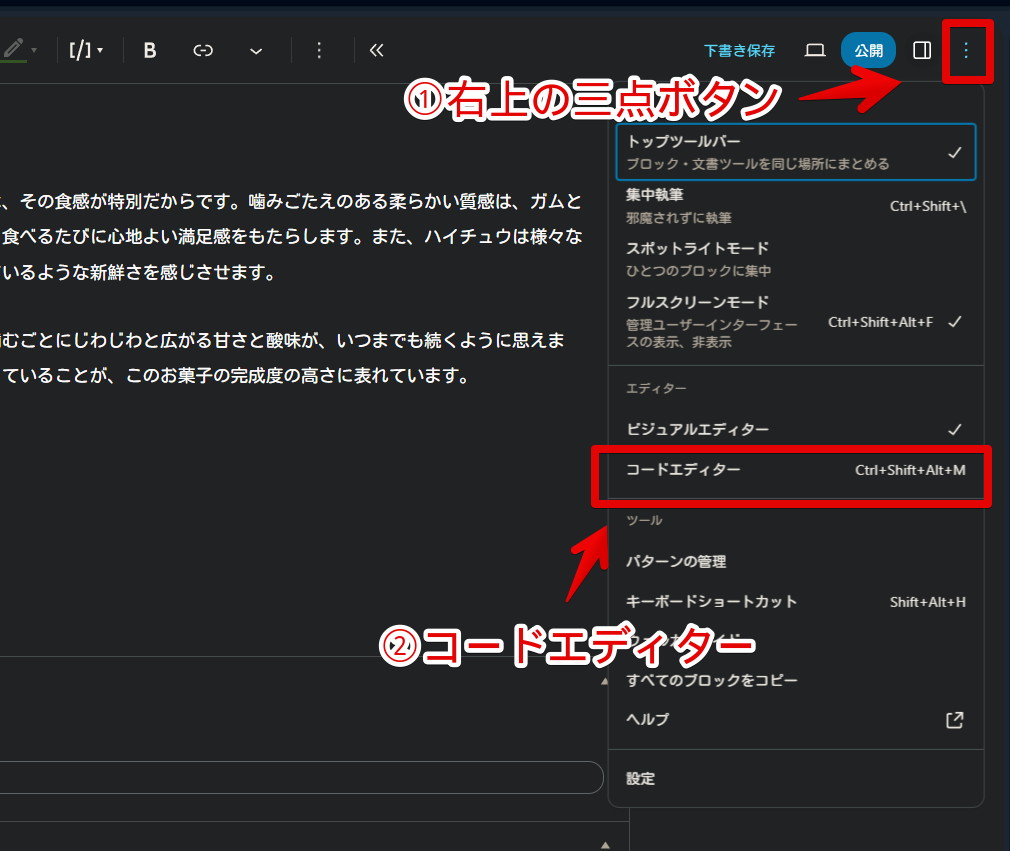
Task: Collapse the bottom panel arrow
Action: (605, 845)
